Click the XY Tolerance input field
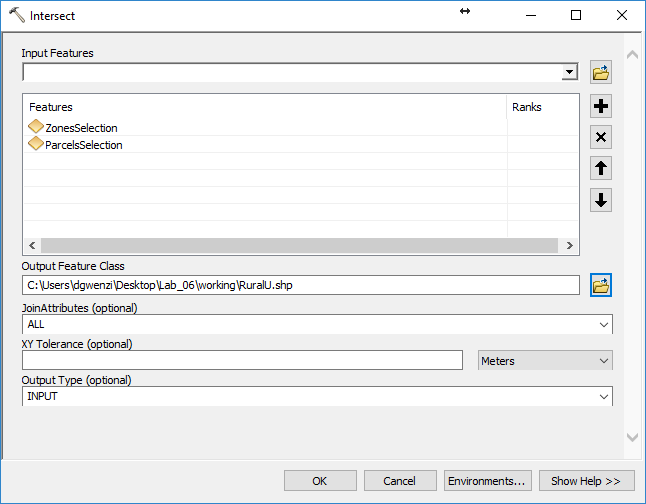The width and height of the screenshot is (646, 504). pos(242,361)
